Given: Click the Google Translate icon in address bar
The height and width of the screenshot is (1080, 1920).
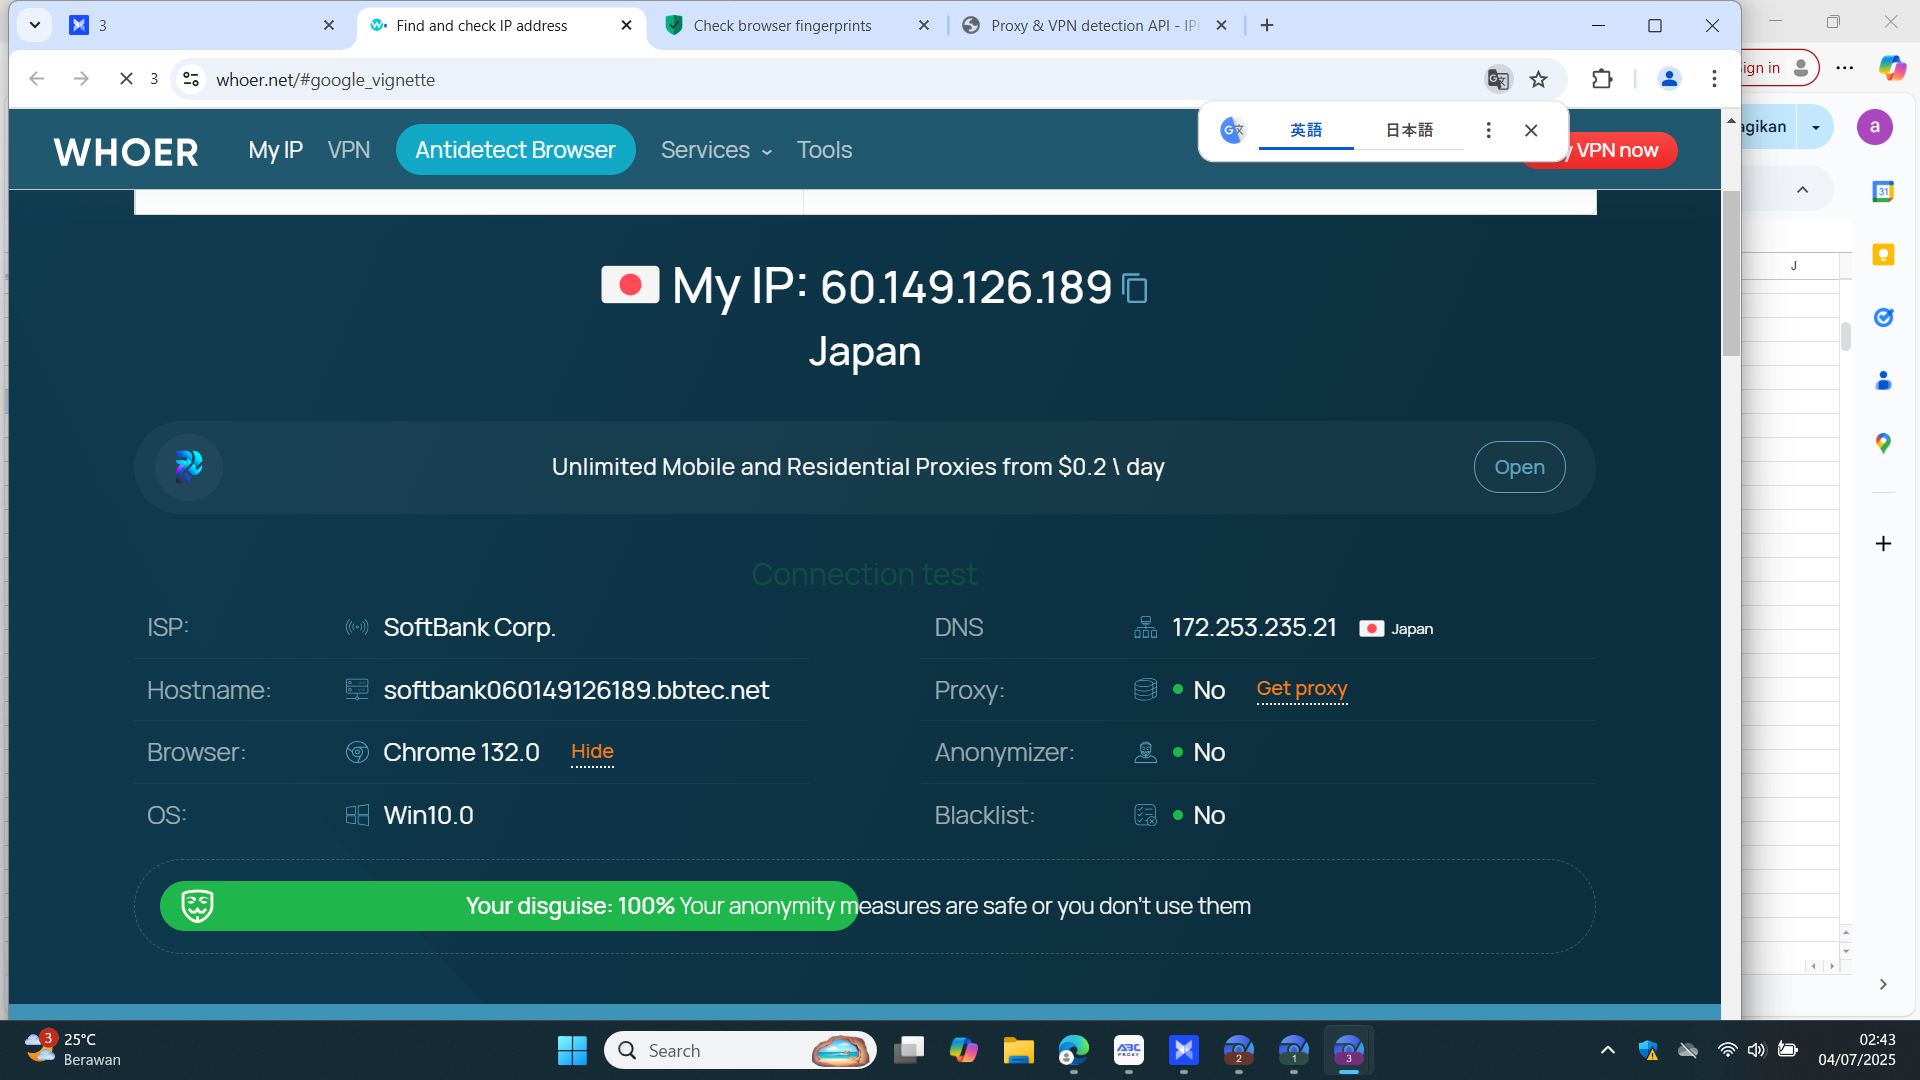Looking at the screenshot, I should click(1497, 79).
